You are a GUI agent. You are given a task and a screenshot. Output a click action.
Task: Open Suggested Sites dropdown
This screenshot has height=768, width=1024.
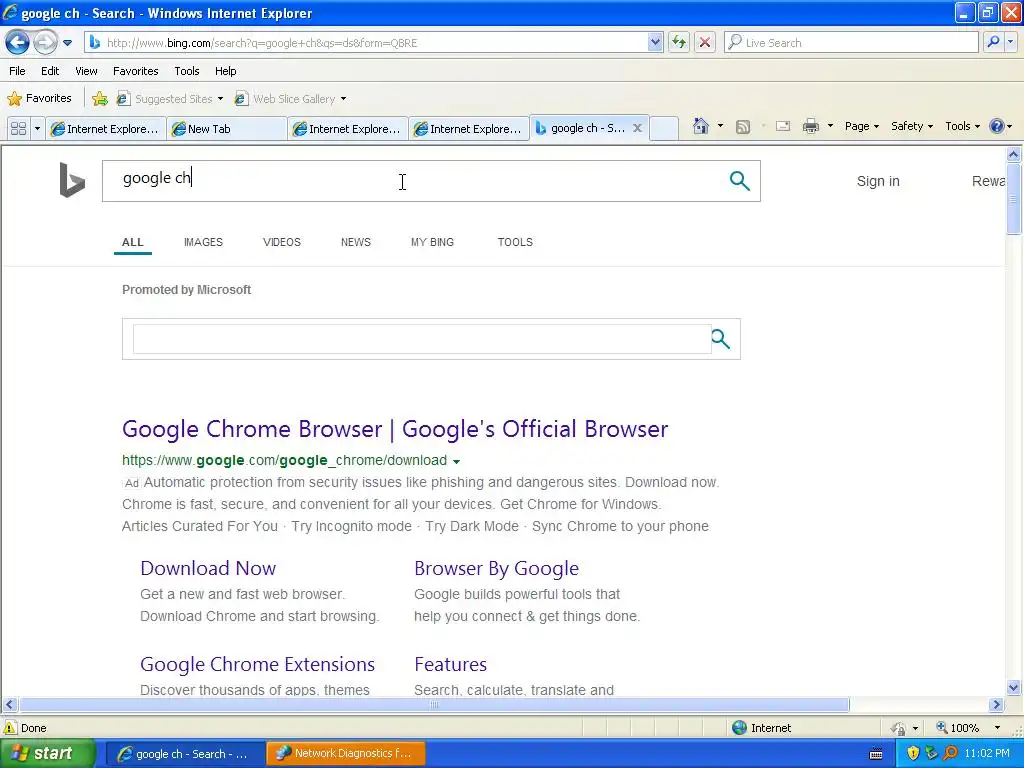coord(170,99)
